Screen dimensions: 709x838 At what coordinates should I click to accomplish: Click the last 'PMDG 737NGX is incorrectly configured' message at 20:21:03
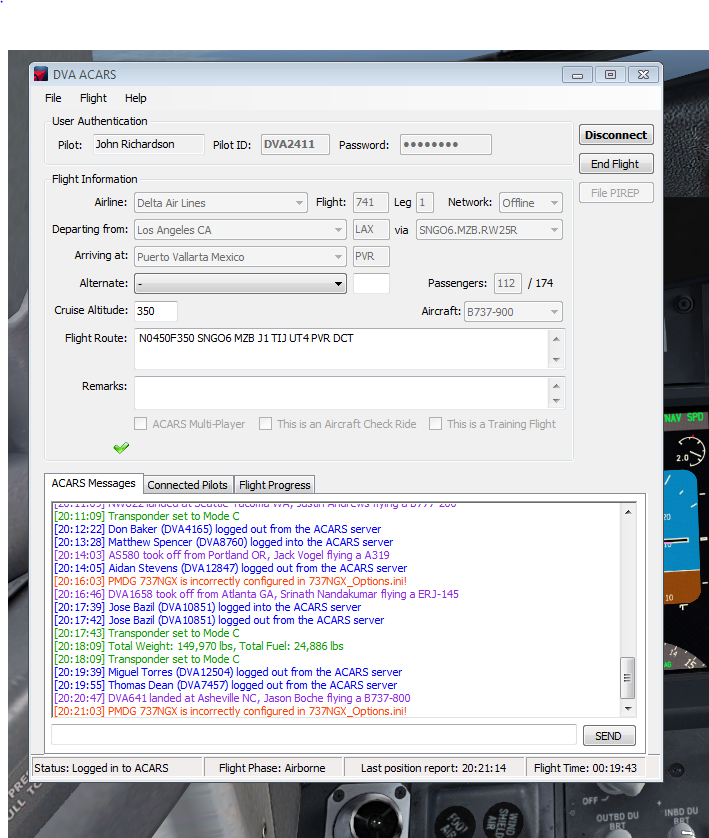point(230,711)
